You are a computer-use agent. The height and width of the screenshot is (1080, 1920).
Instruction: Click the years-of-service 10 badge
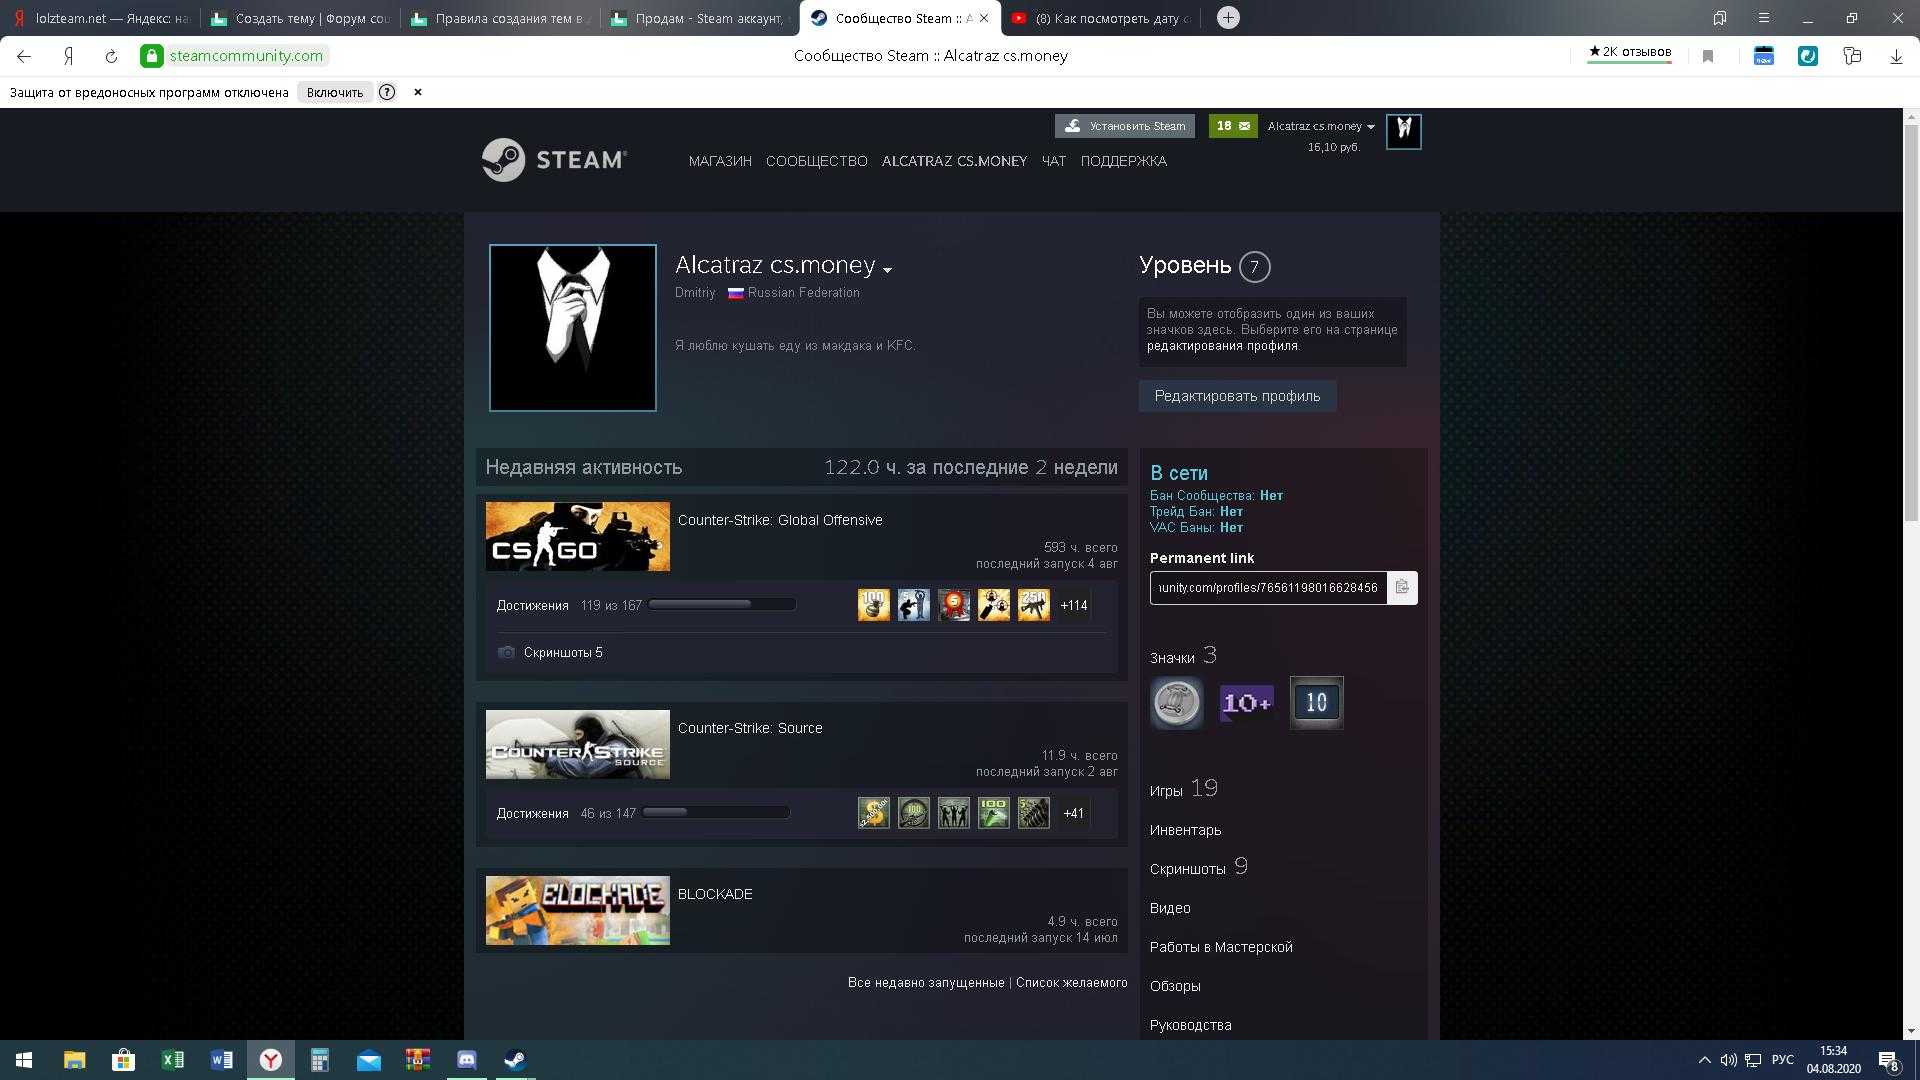pos(1316,702)
